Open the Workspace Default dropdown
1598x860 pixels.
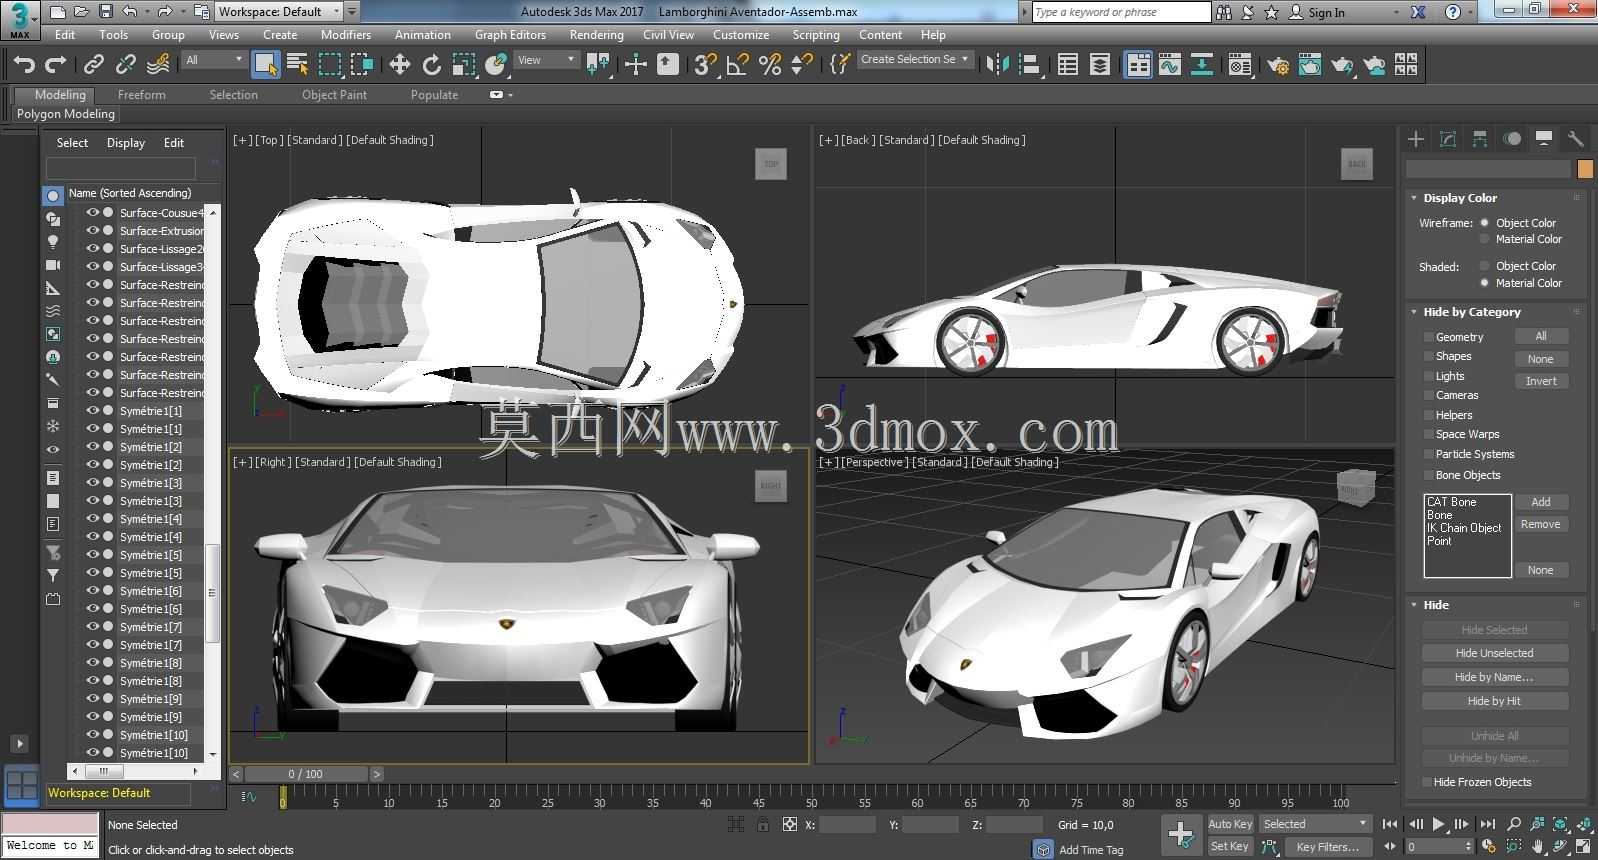coord(279,12)
